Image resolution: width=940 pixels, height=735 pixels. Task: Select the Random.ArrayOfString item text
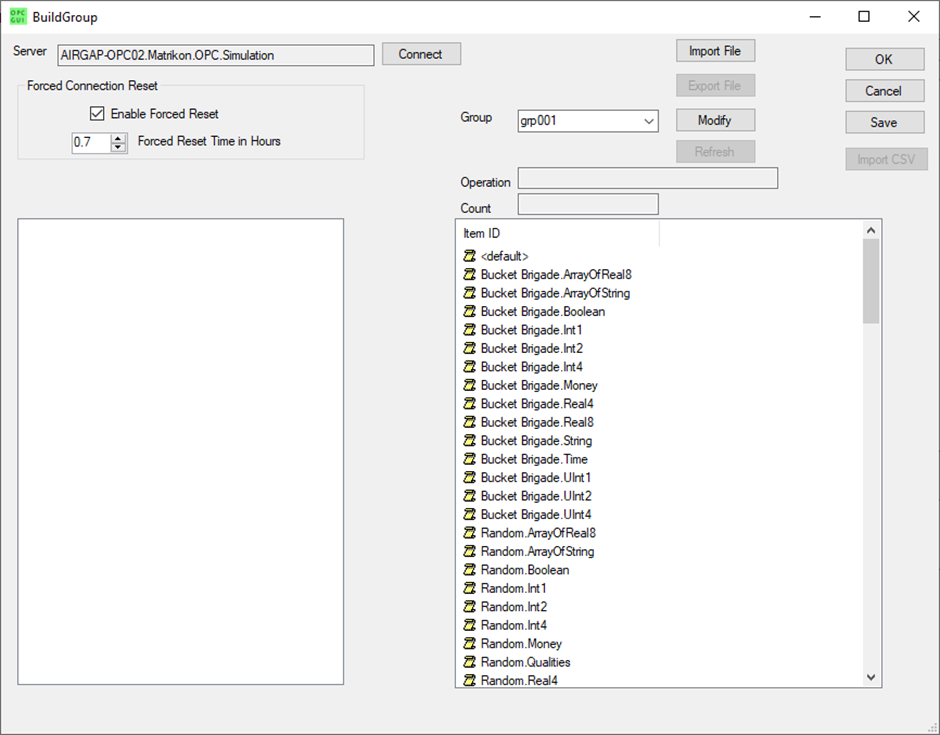point(537,552)
